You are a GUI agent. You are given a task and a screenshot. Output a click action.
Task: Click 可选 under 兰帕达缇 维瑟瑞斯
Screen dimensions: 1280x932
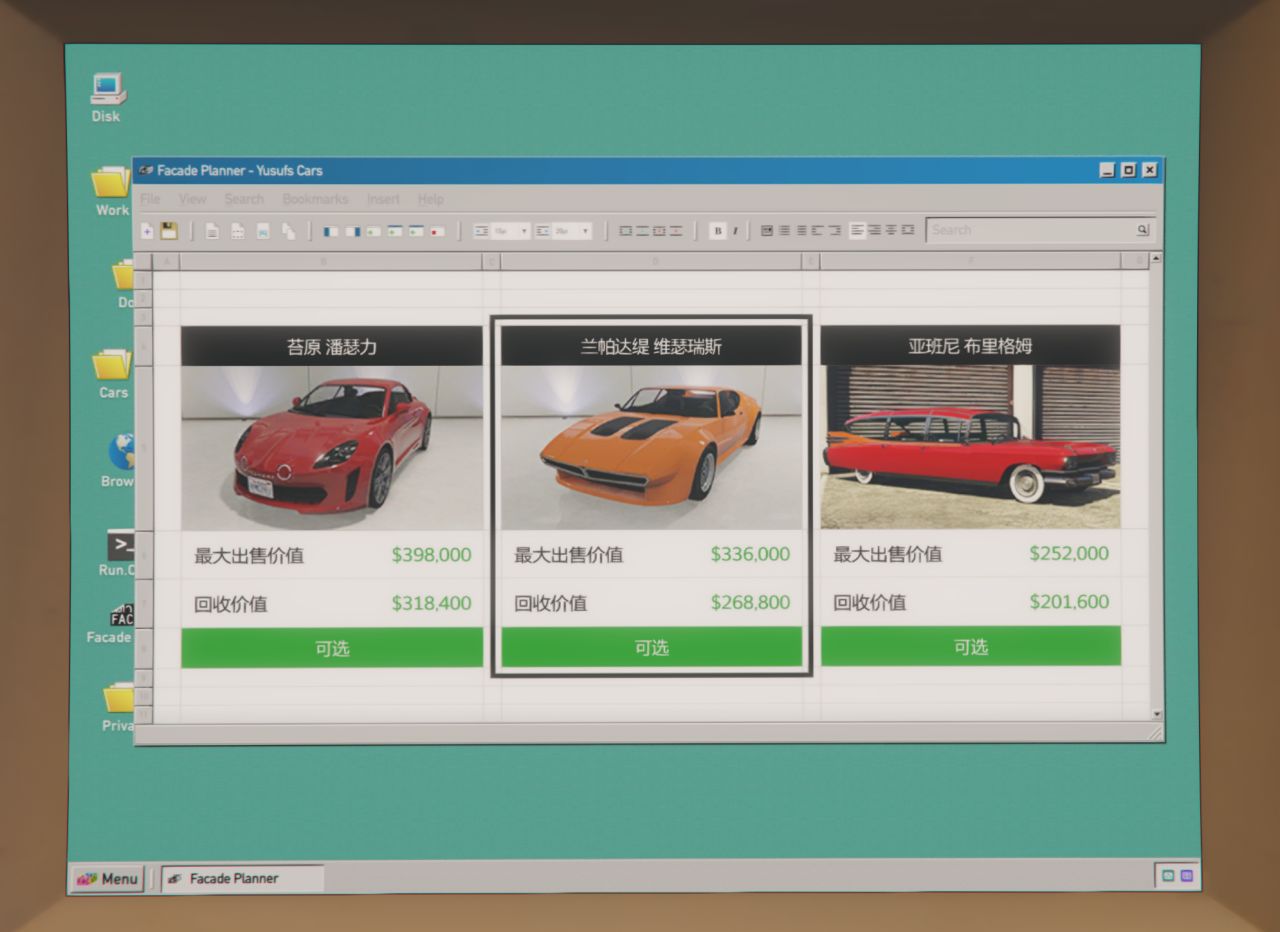click(652, 647)
